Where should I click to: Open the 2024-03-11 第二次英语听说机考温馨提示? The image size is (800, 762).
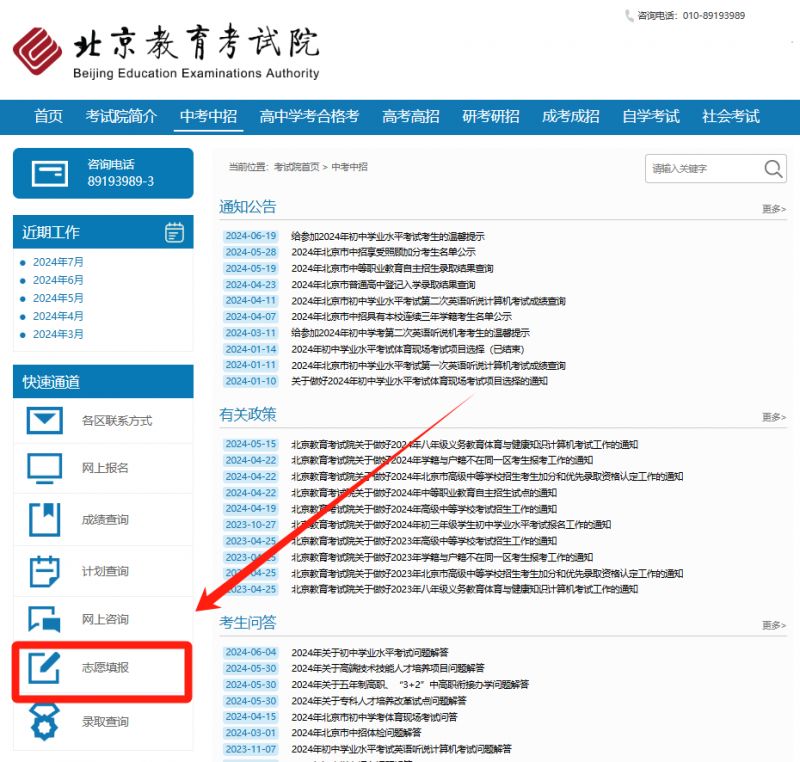coord(410,333)
